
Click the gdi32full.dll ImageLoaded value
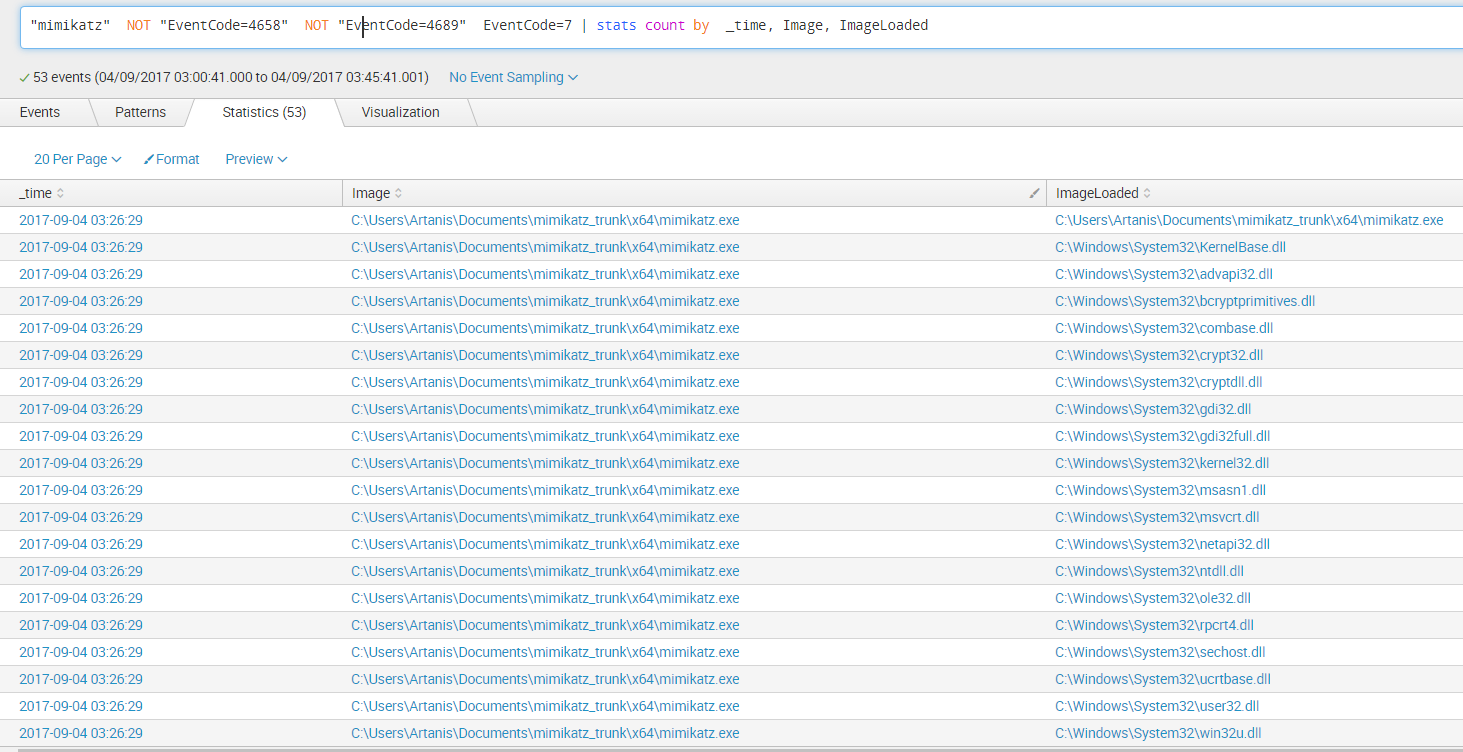[x=1162, y=436]
